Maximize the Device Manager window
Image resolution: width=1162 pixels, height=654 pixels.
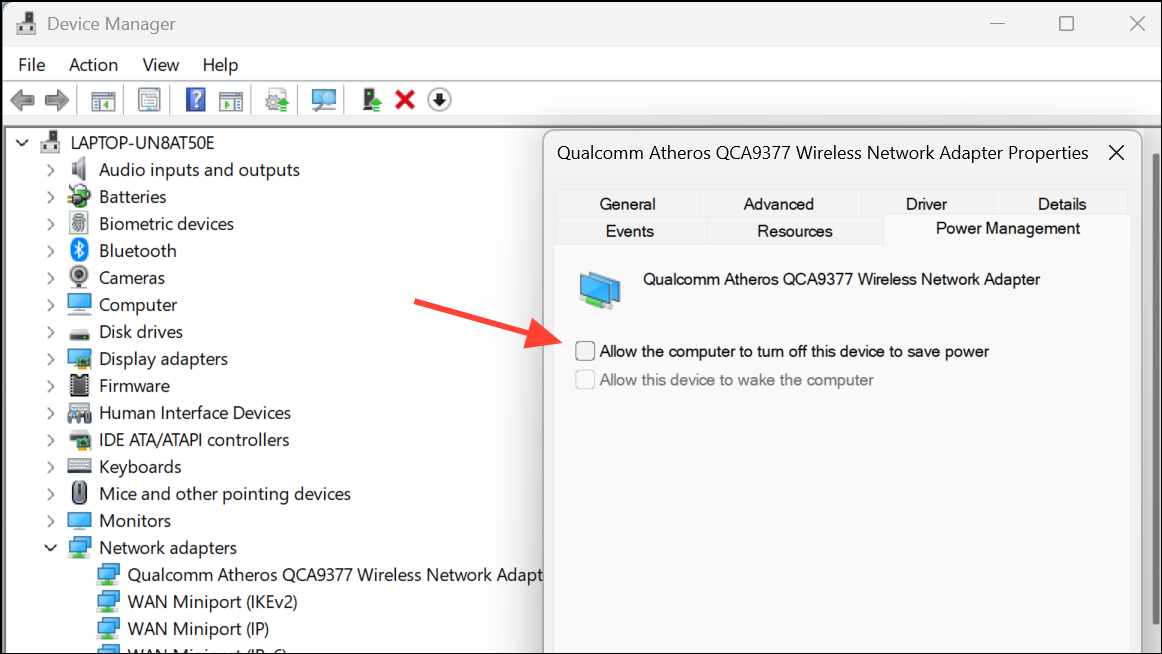[1066, 24]
